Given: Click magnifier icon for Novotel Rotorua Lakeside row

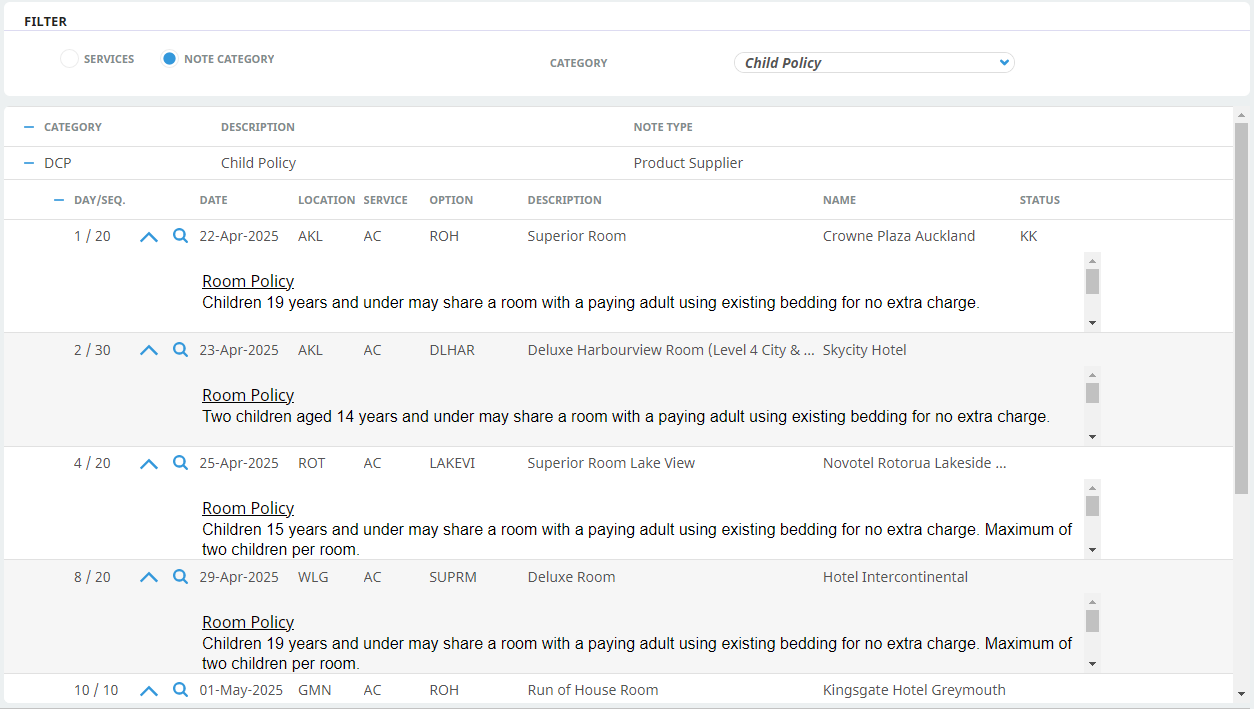Looking at the screenshot, I should click(180, 463).
